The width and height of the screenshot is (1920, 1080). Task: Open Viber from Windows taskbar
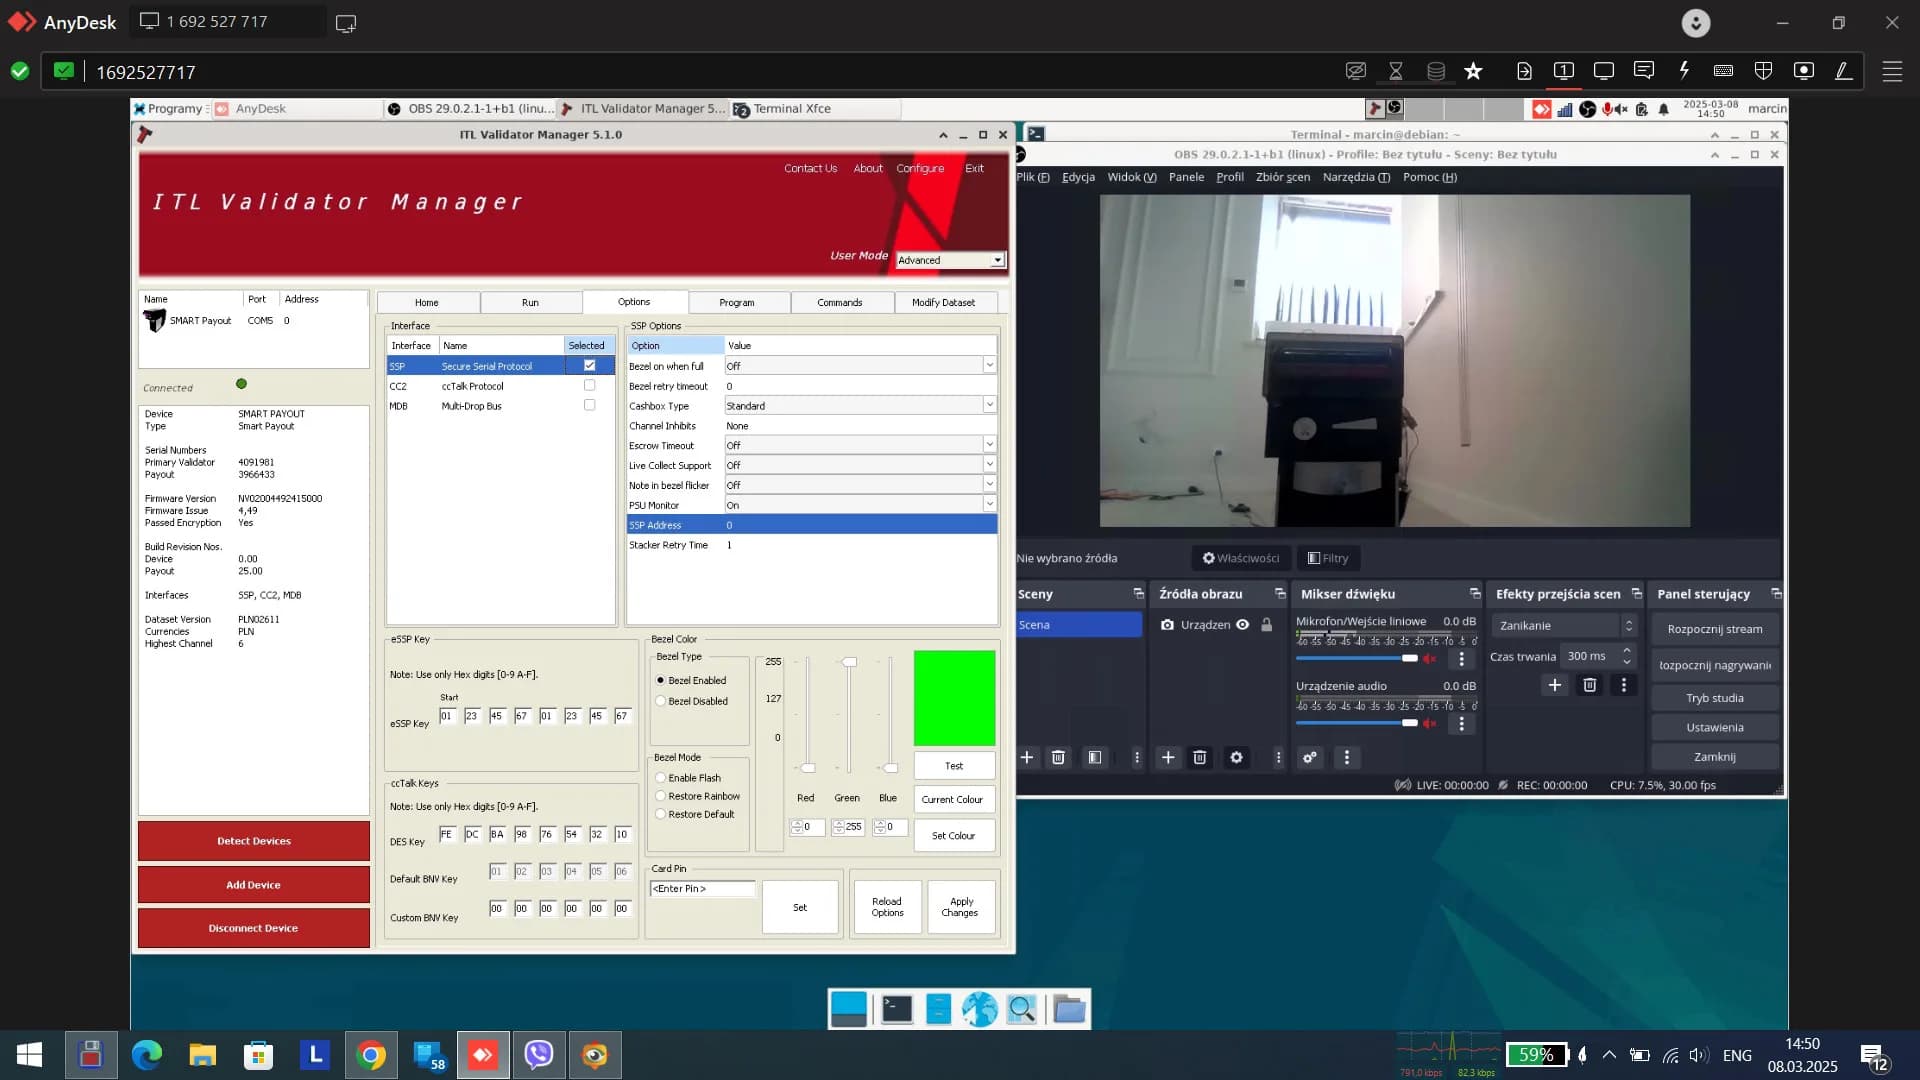pos(539,1055)
